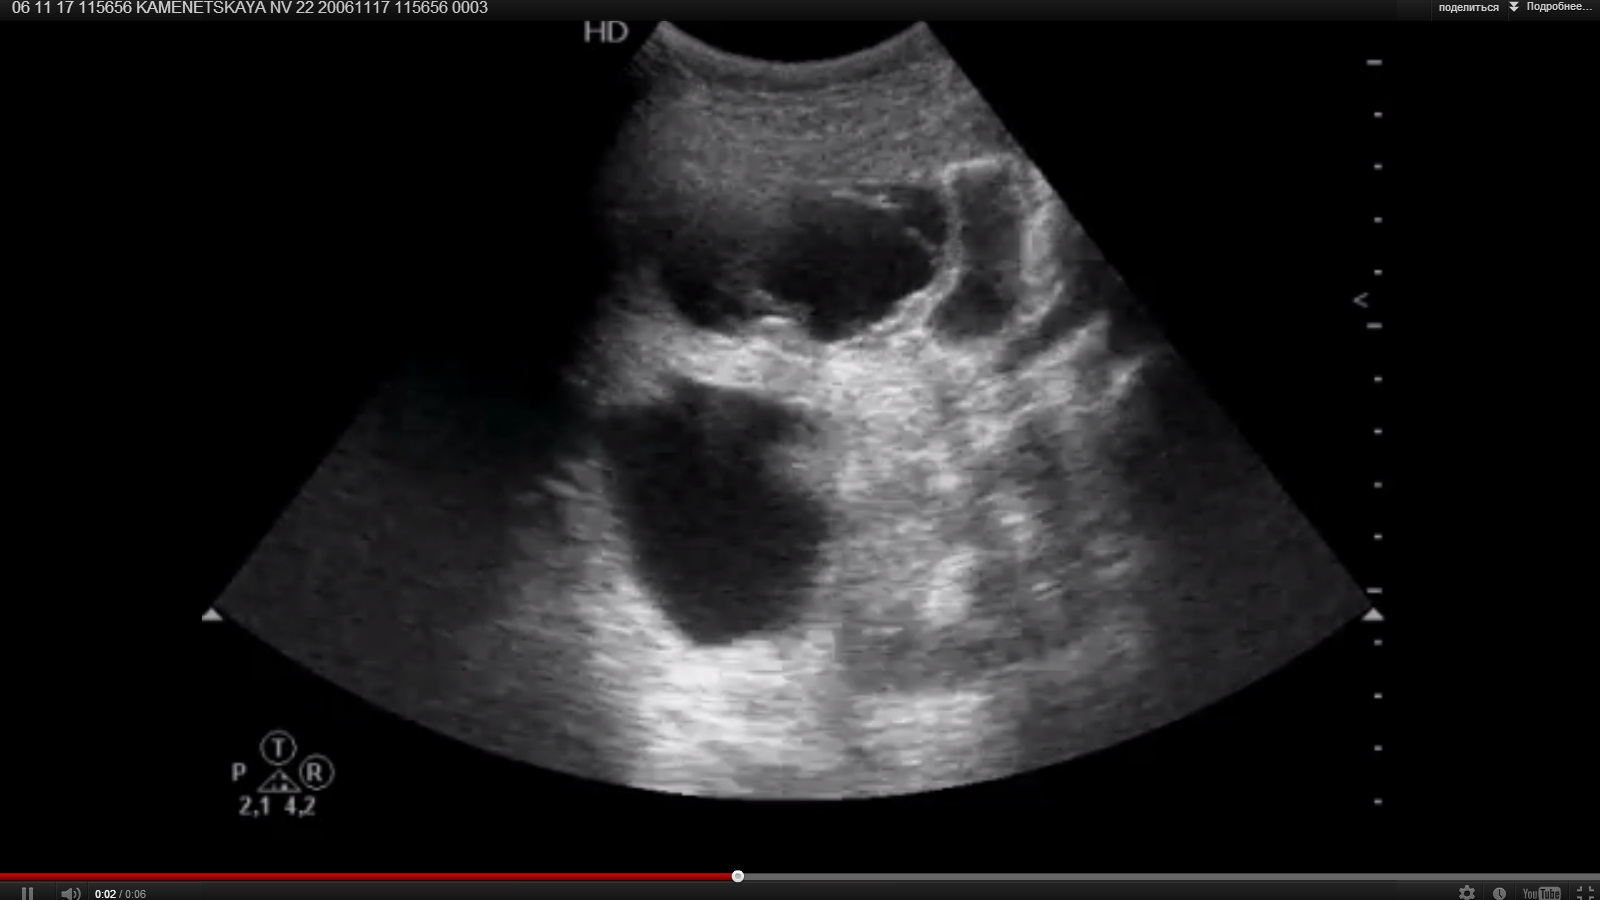Seek to the unplayed gray part of timeline
This screenshot has width=1600, height=900.
pos(1100,876)
